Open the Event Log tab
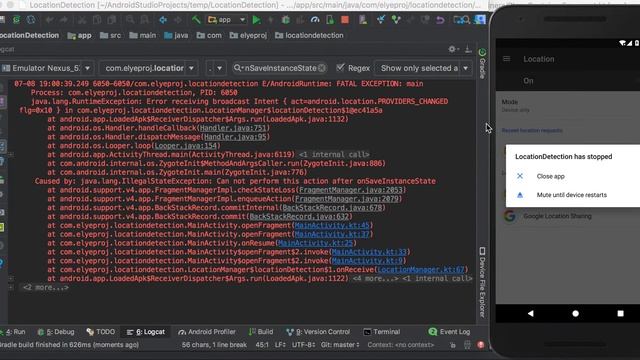The image size is (640, 360). pyautogui.click(x=449, y=332)
